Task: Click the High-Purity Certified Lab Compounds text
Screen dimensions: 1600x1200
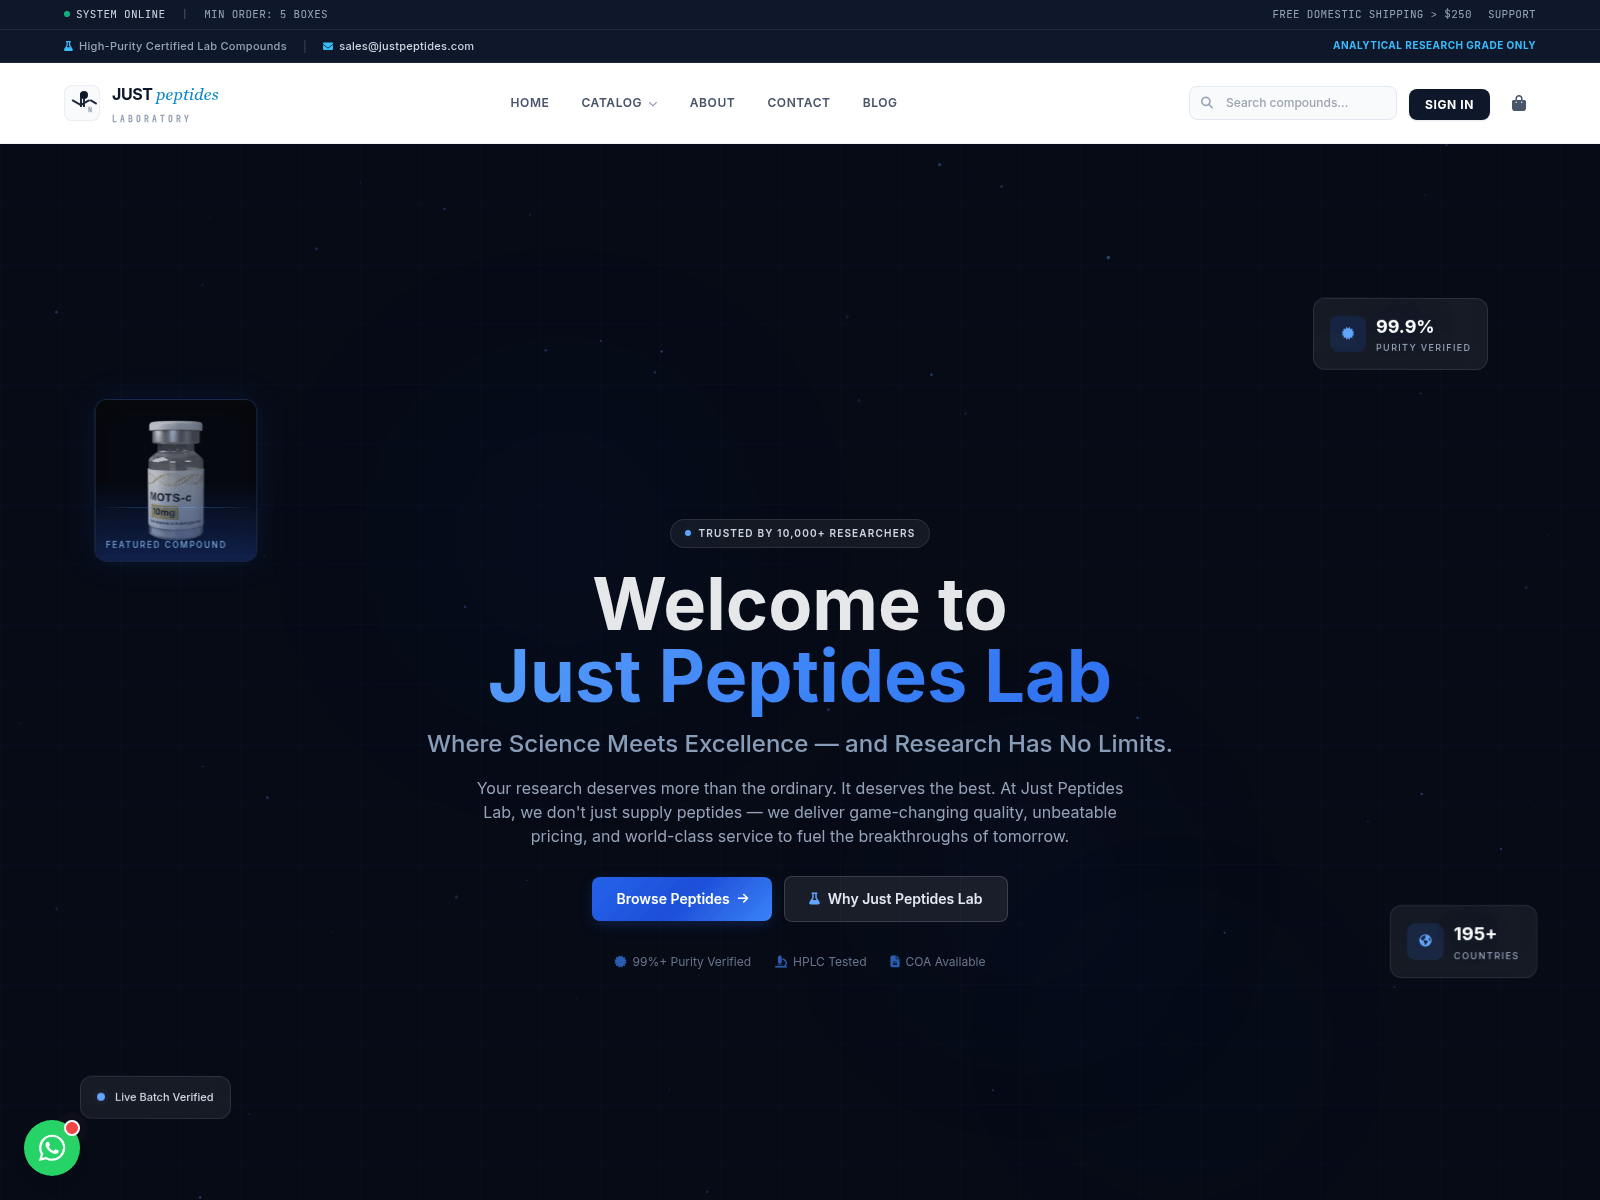Action: pos(183,46)
